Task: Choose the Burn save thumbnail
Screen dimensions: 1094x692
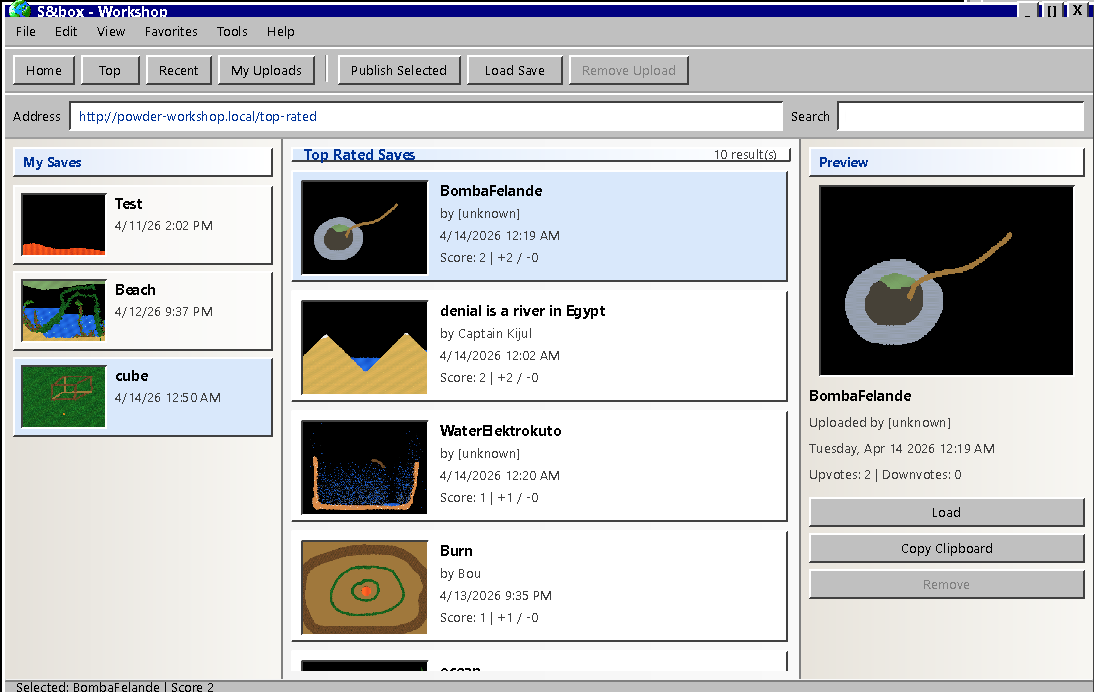Action: [x=364, y=587]
